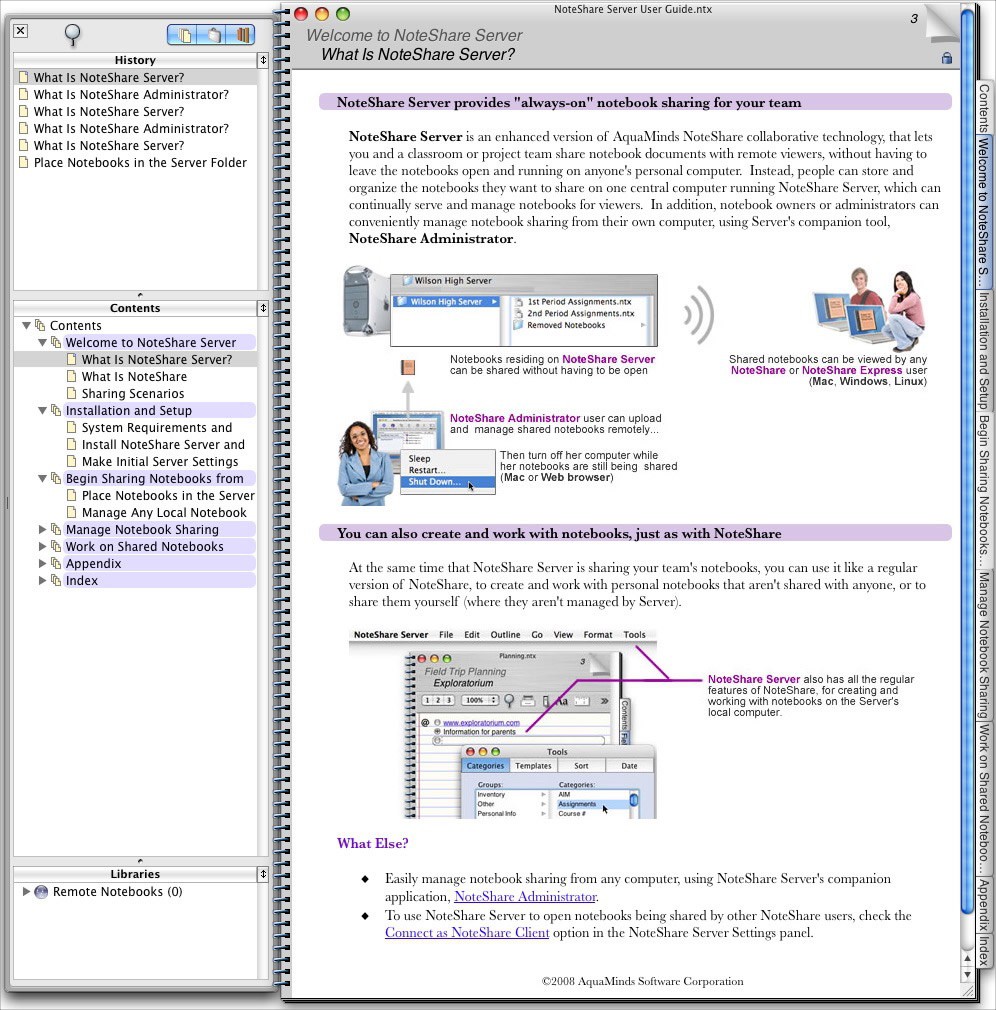Screen dimensions: 996x1010
Task: Select Make Initial Server Settings in Contents
Action: pos(160,461)
